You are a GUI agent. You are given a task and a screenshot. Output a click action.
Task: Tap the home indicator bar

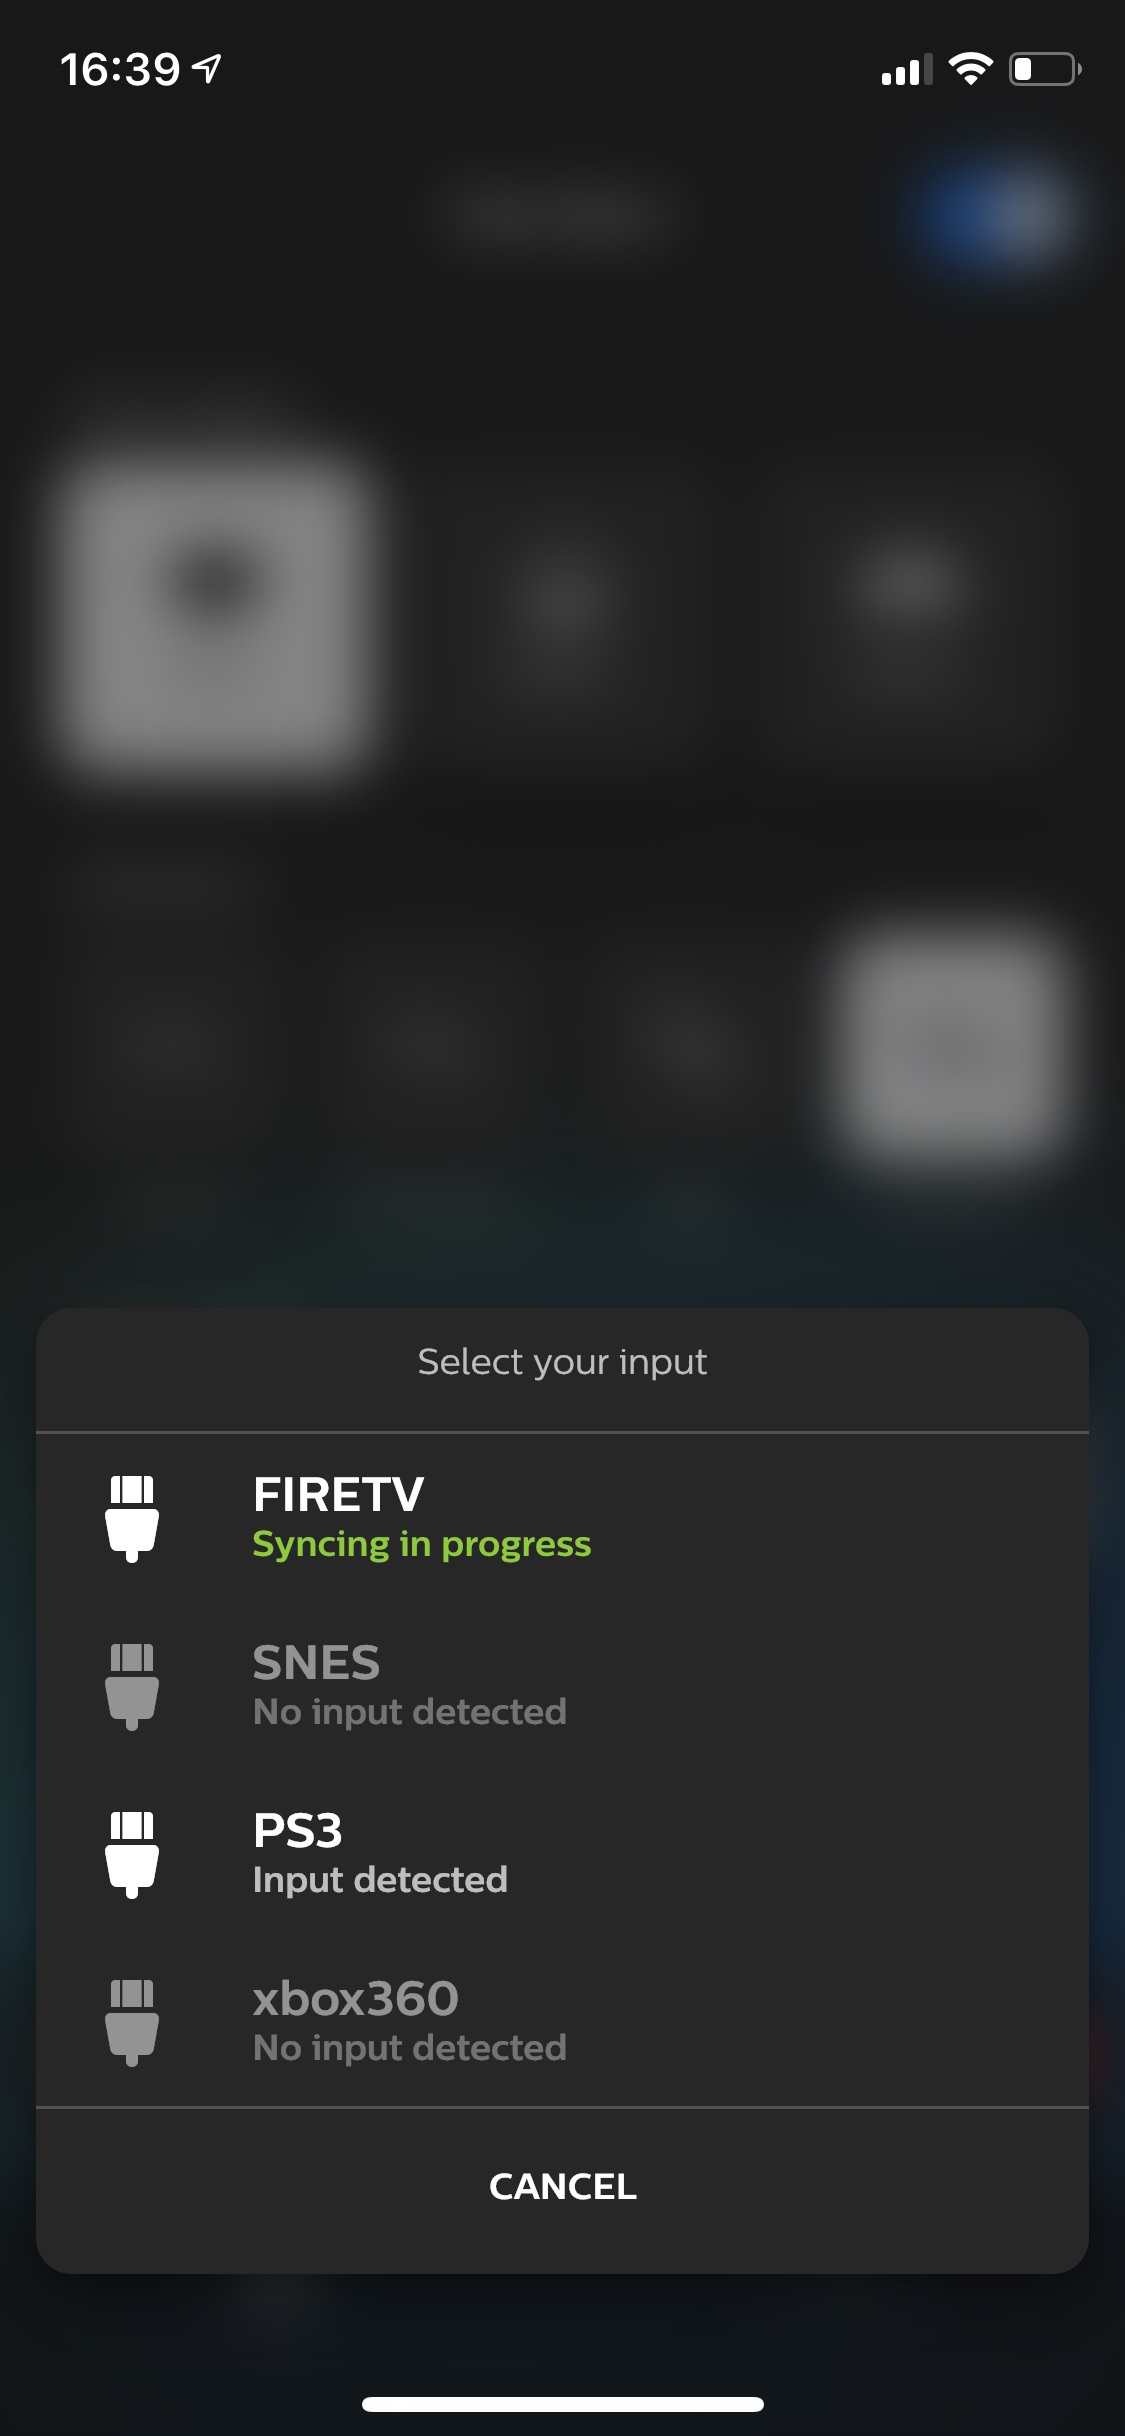(562, 2404)
